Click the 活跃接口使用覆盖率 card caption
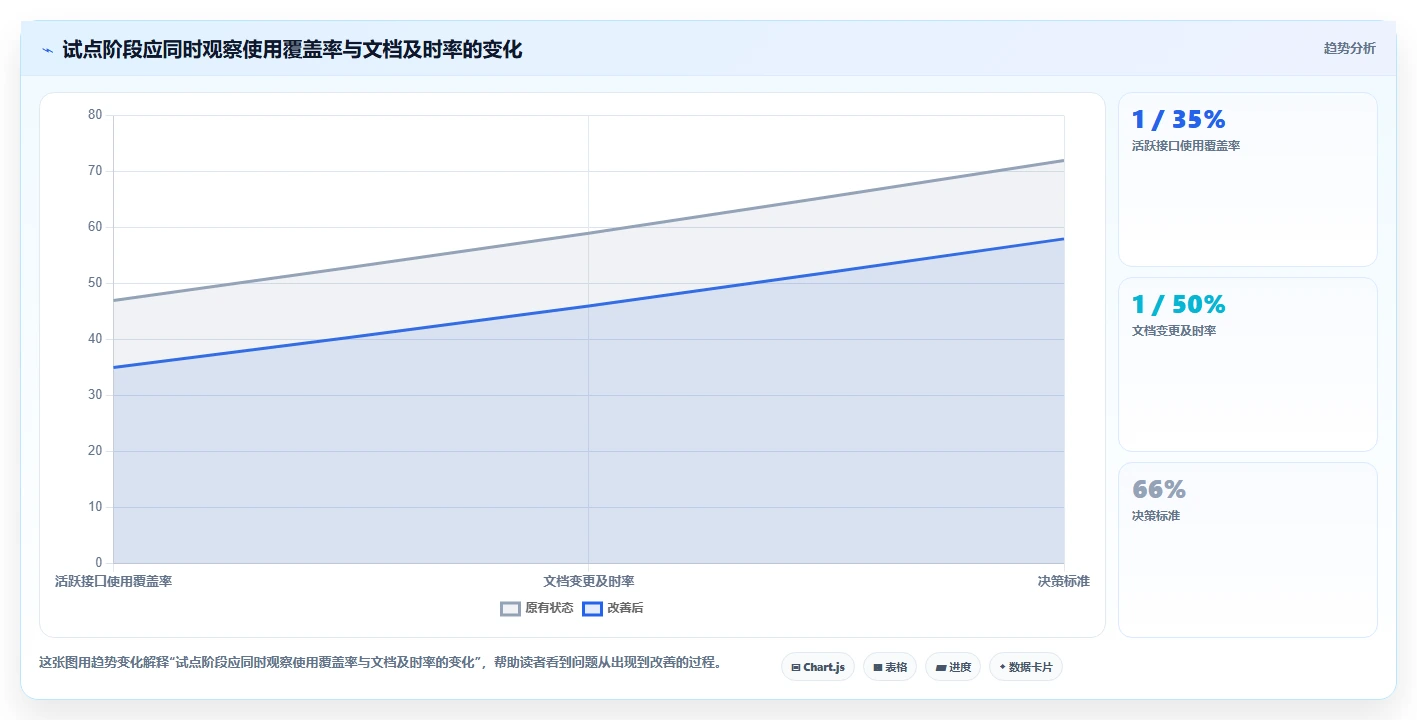 click(x=1186, y=146)
